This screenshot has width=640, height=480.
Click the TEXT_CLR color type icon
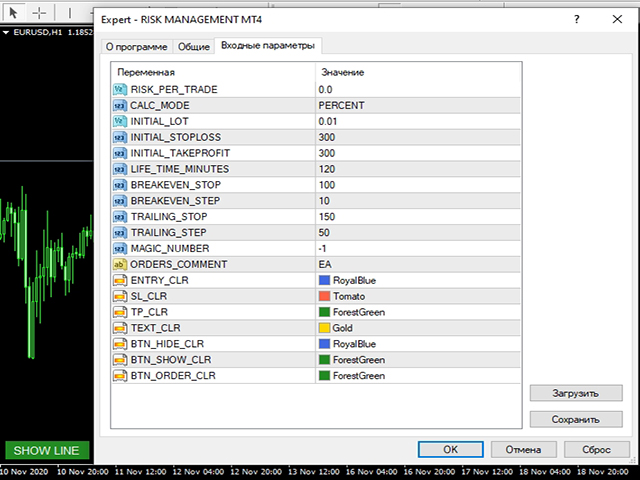click(x=120, y=328)
